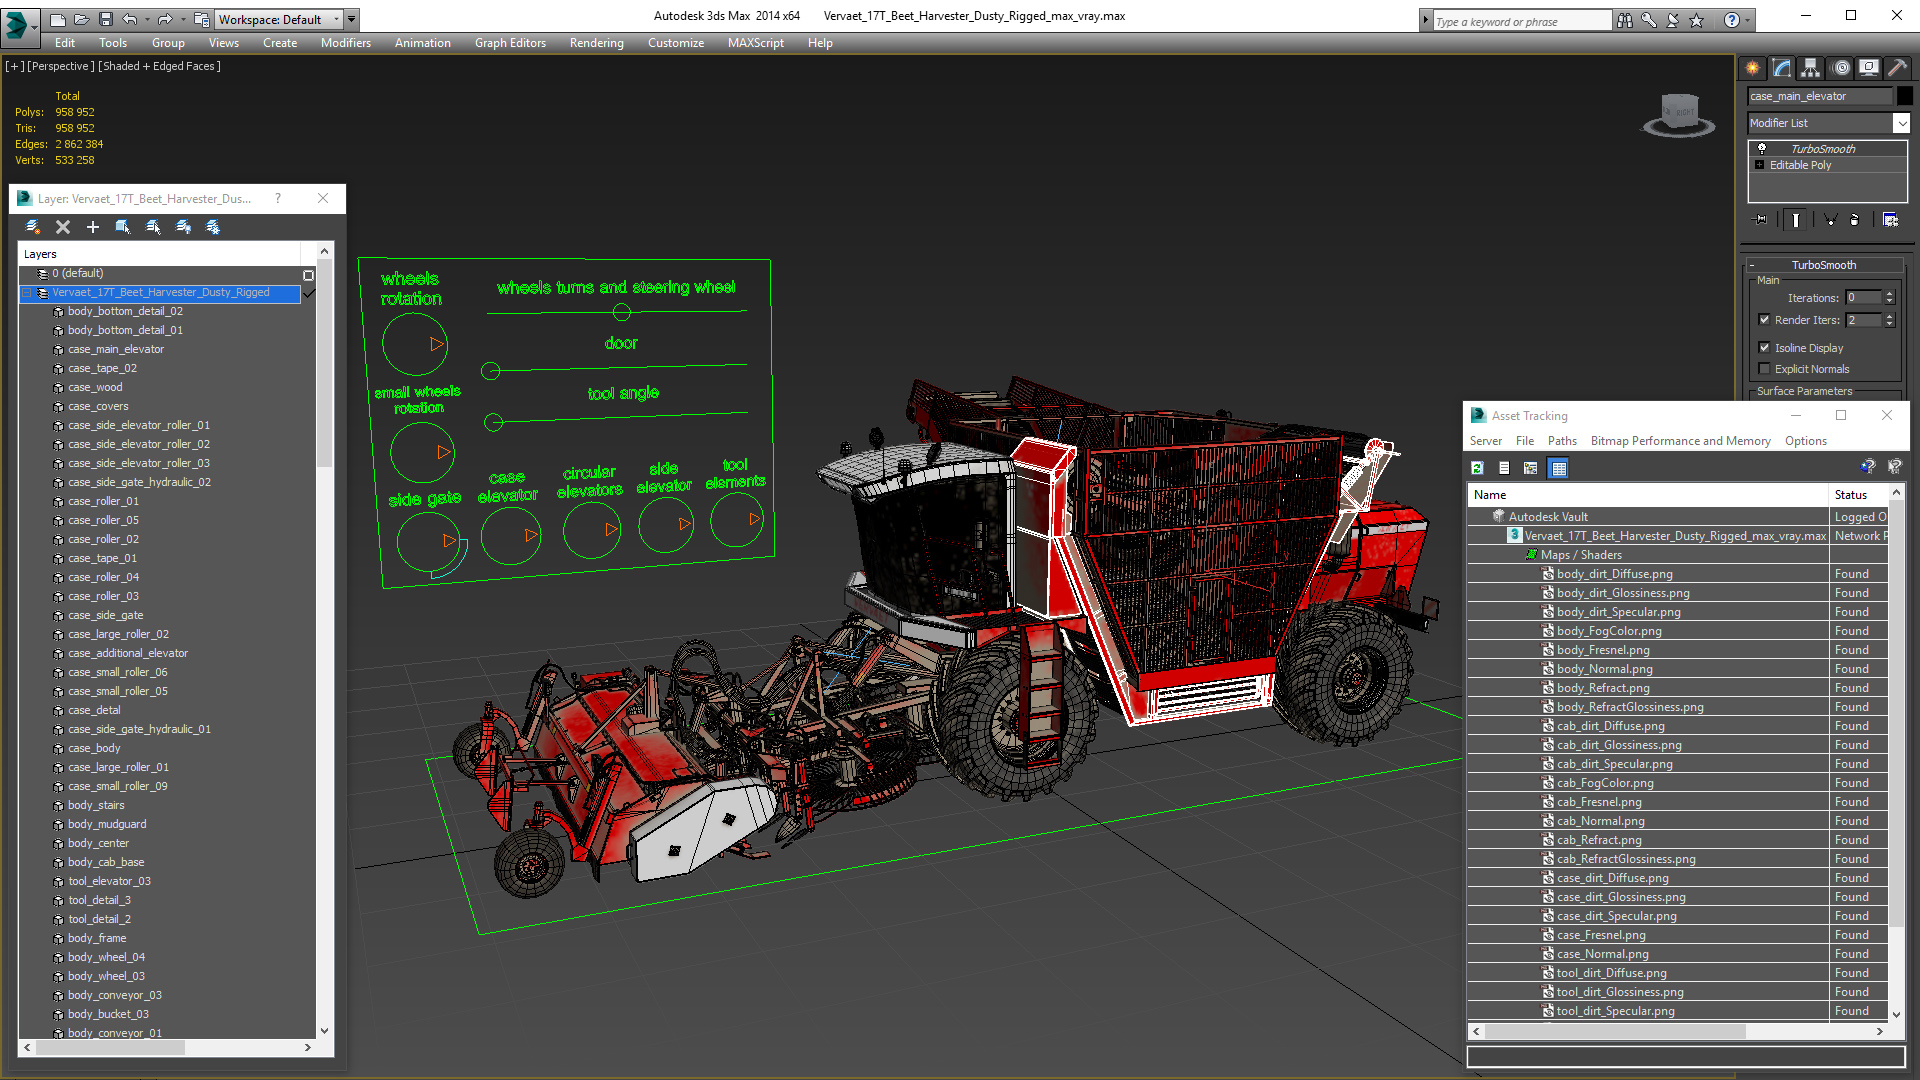The image size is (1920, 1080).
Task: Add selected objects to layer plus icon
Action: (93, 227)
